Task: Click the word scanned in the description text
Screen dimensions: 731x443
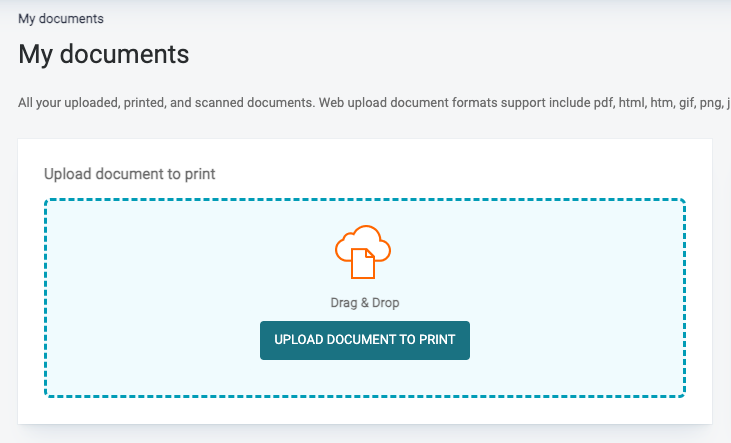Action: pos(206,103)
